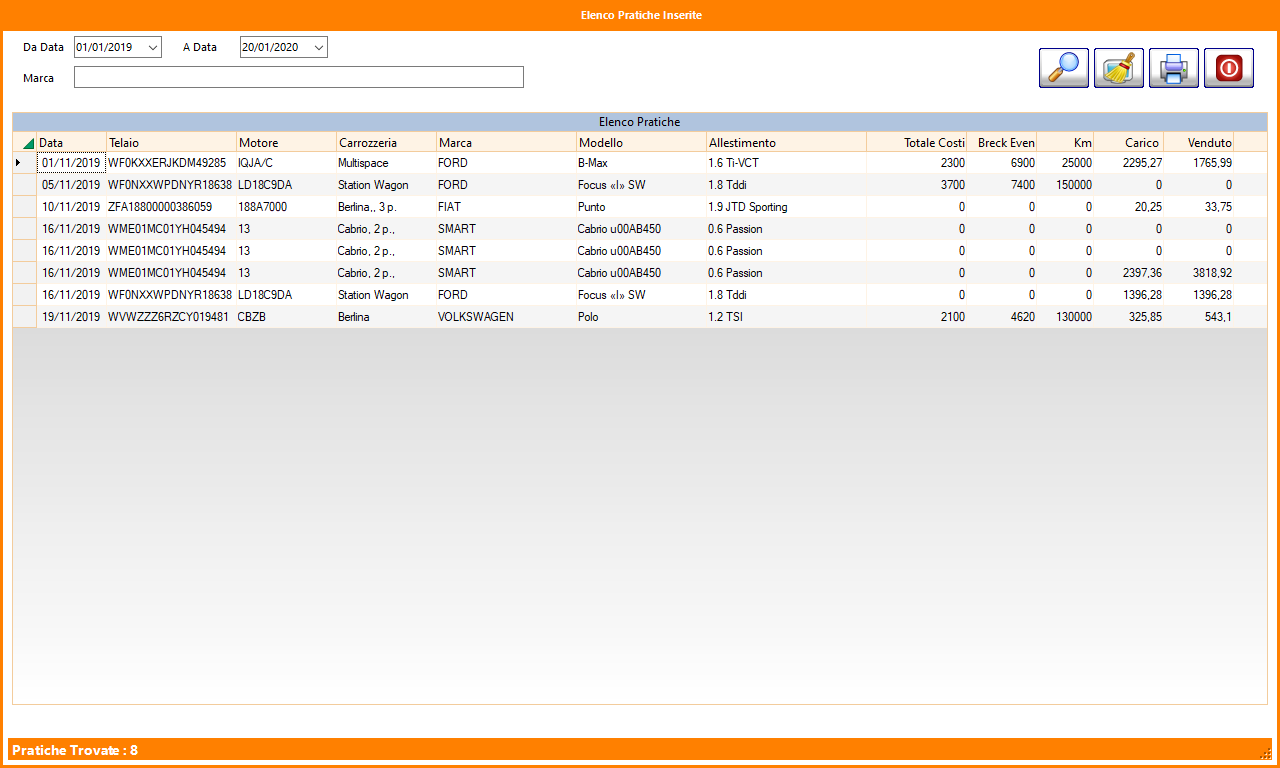Select telaio cell ZFA18800000386059
Image resolution: width=1280 pixels, height=768 pixels.
[171, 206]
